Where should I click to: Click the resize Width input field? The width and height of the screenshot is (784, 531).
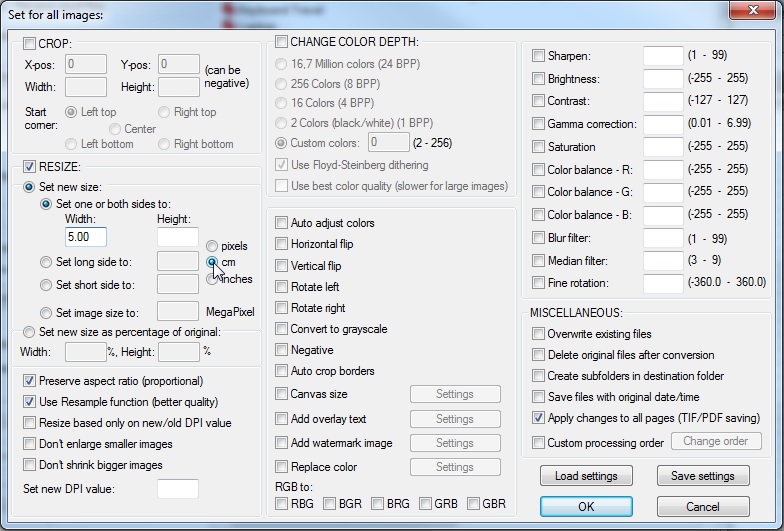(x=85, y=237)
